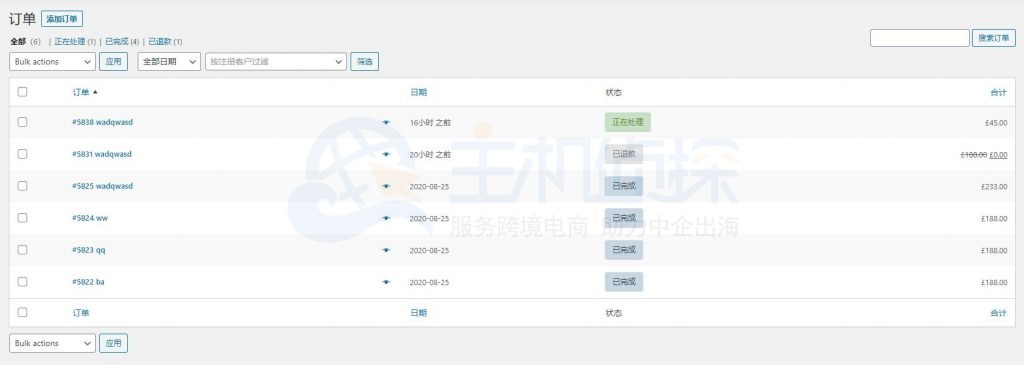Sort by 日期 column header
Image resolution: width=1024 pixels, height=365 pixels.
(x=419, y=92)
